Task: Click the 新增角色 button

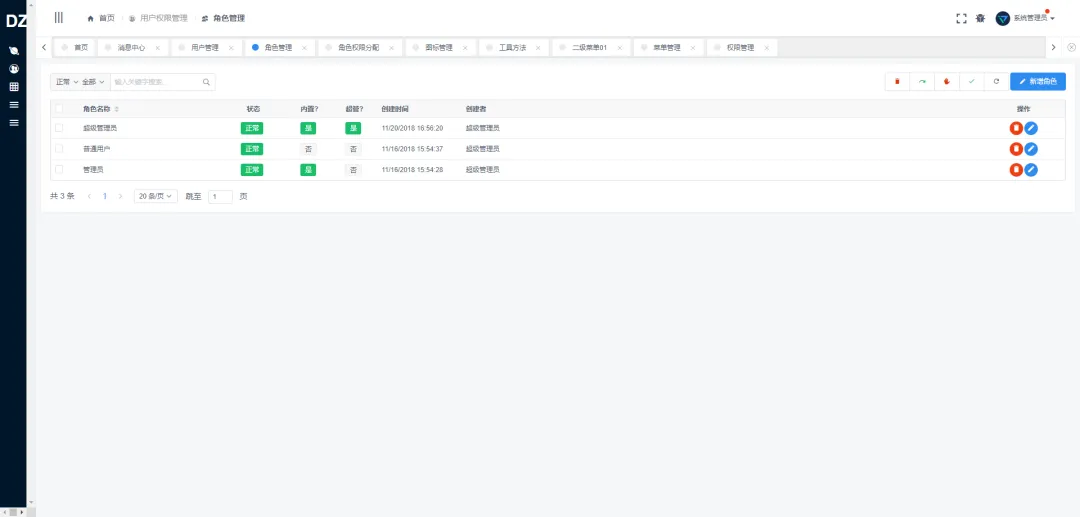Action: tap(1037, 81)
